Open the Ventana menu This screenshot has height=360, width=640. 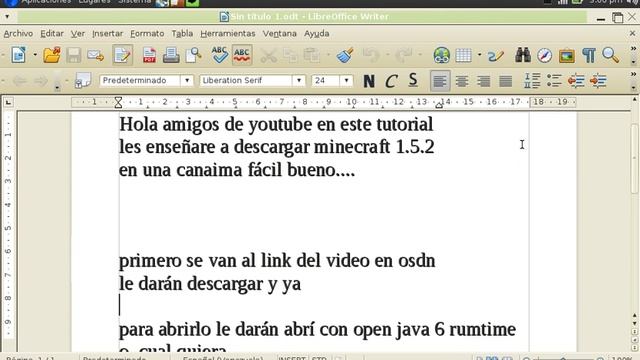point(280,33)
